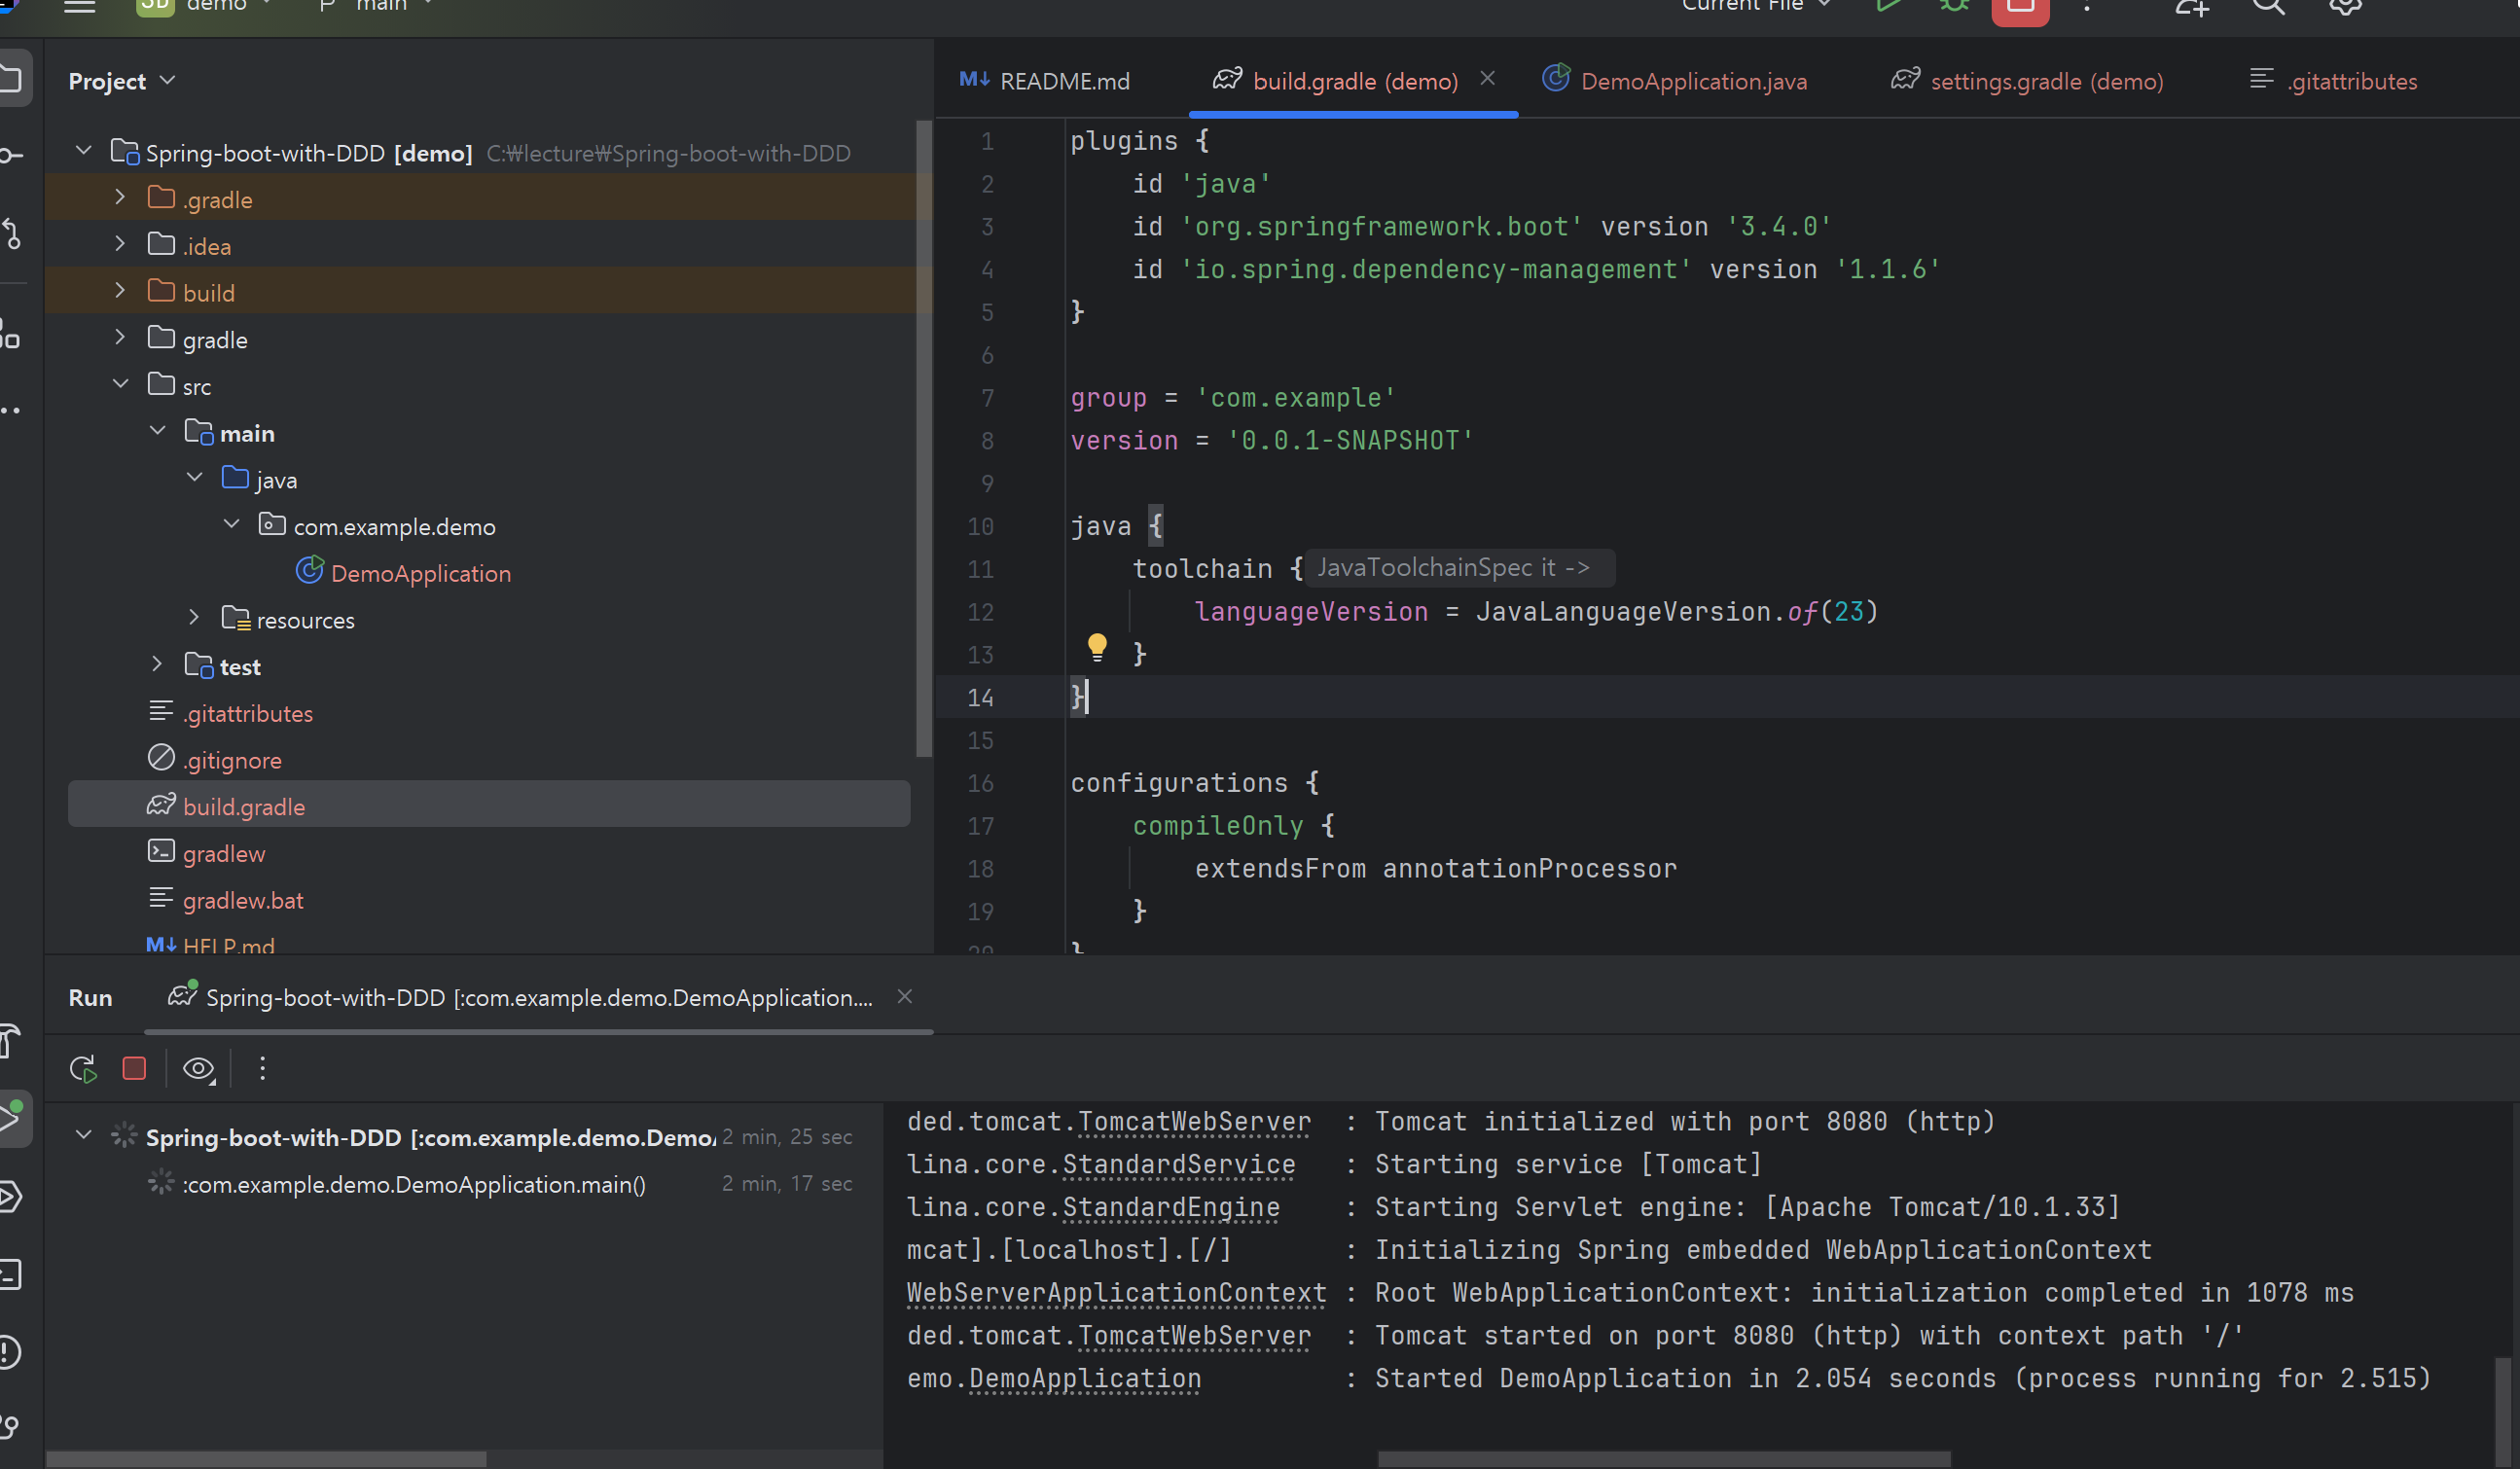This screenshot has width=2520, height=1469.
Task: Toggle the Run tool window sidebar button
Action: (x=14, y=1116)
